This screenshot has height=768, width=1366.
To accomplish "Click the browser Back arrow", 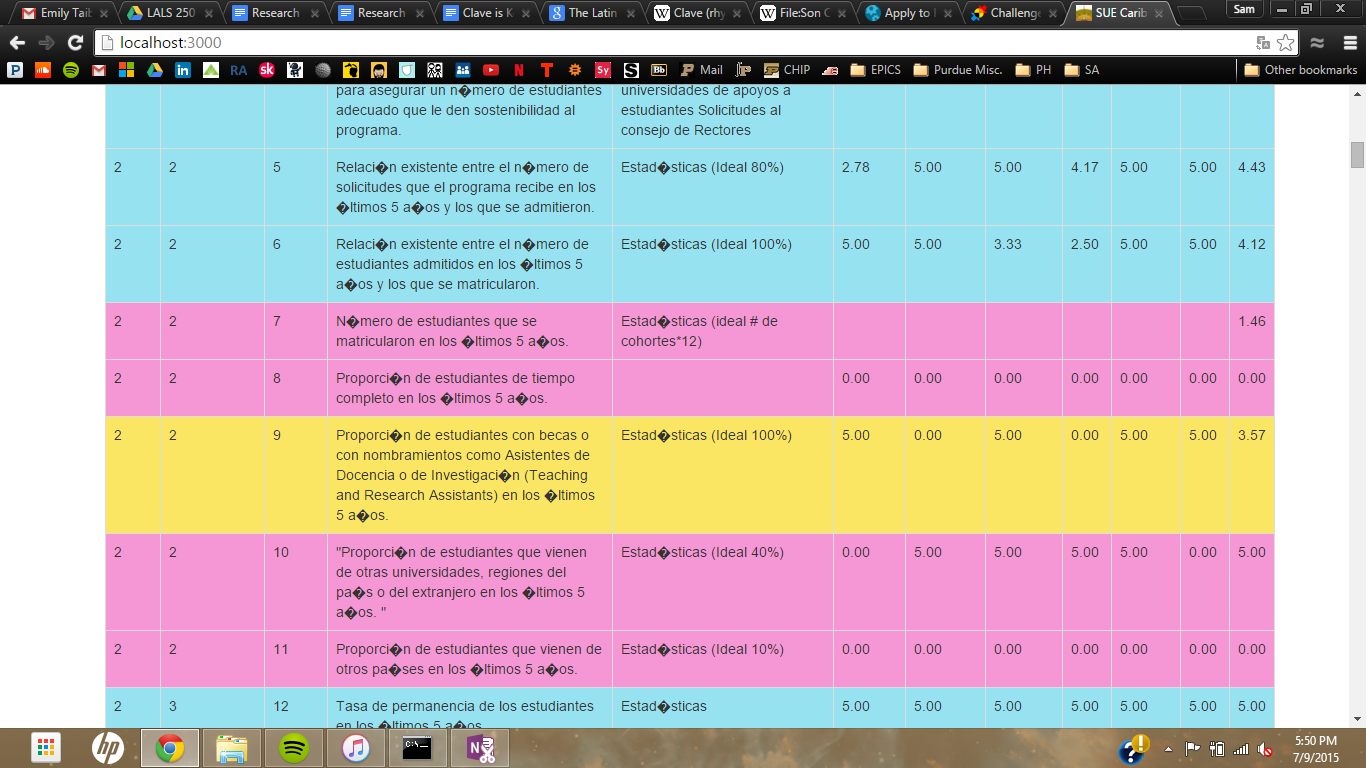I will click(17, 43).
